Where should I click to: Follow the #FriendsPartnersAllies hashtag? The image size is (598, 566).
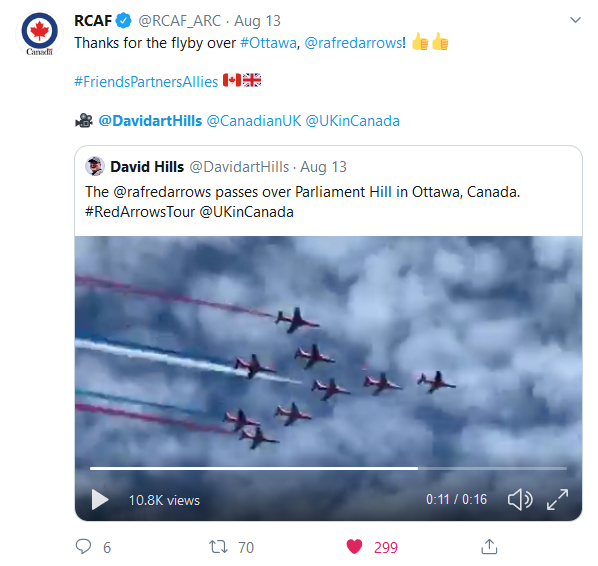click(146, 82)
